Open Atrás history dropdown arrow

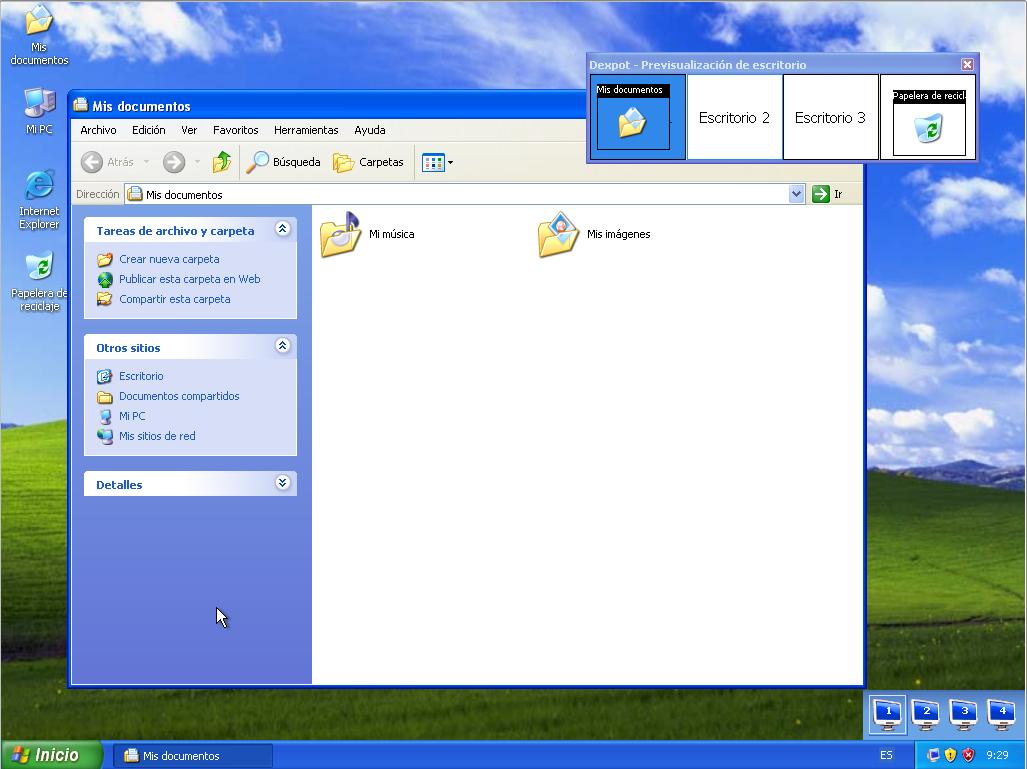point(146,162)
